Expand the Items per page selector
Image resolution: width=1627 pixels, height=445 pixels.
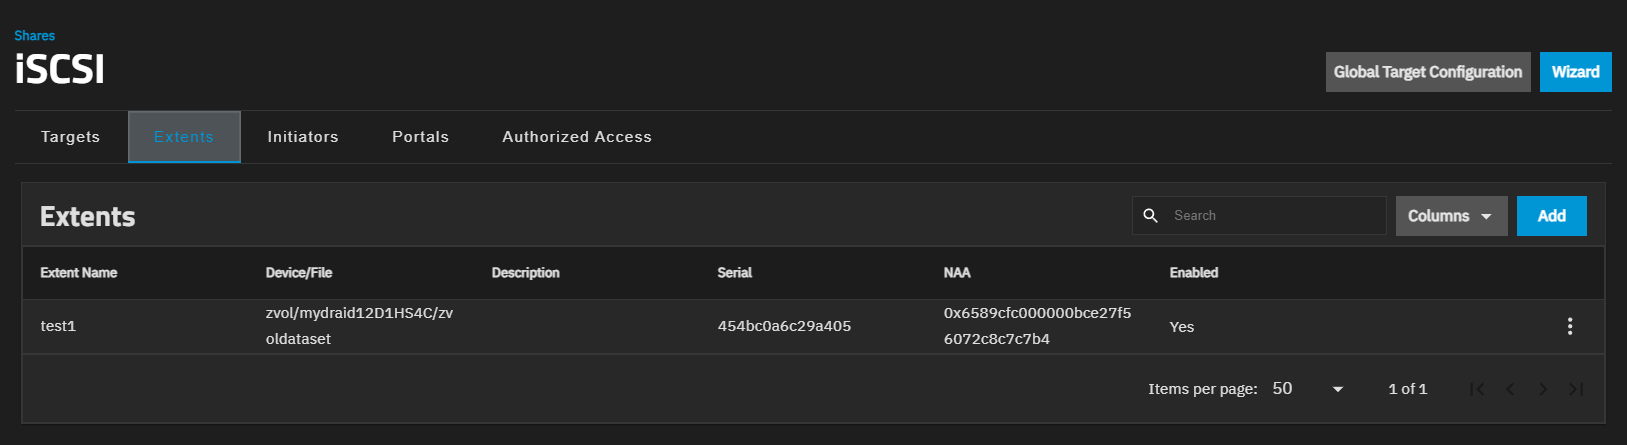point(1308,389)
